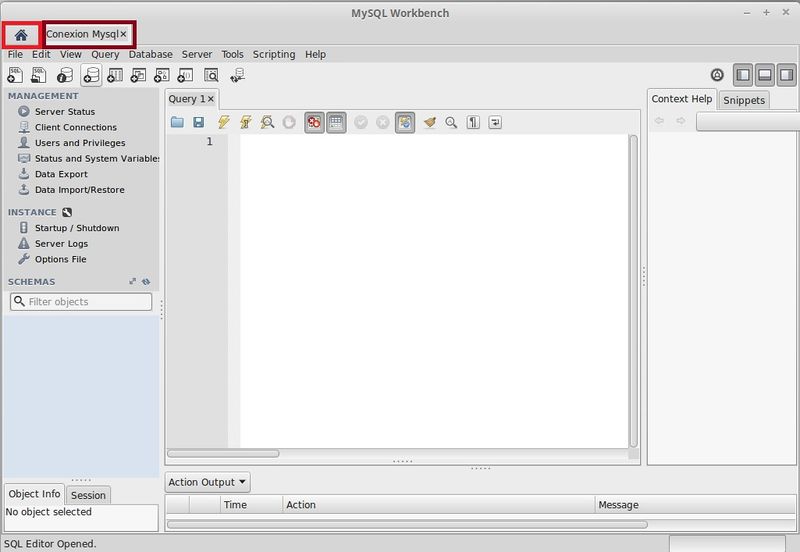Open the File menu
The image size is (800, 552).
(x=15, y=54)
